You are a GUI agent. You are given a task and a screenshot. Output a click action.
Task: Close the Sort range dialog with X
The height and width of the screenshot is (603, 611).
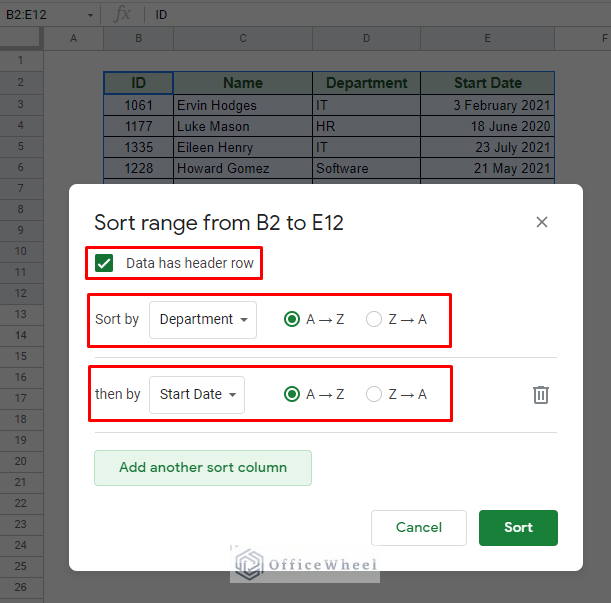coord(542,222)
